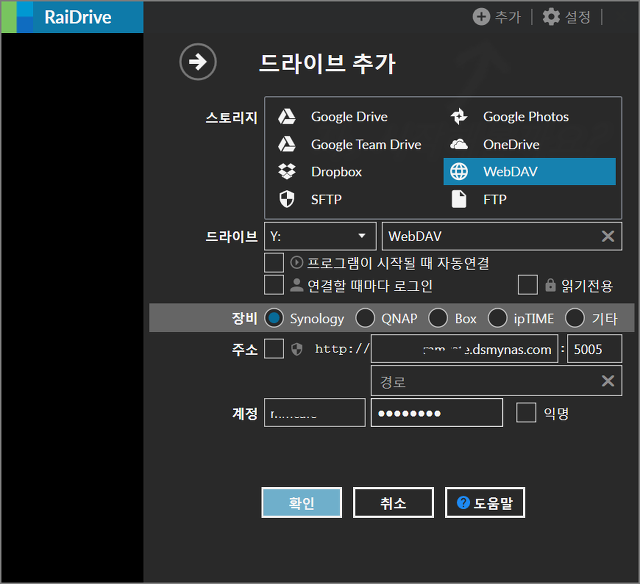This screenshot has height=584, width=640.
Task: Clear the 경로 path field with X
Action: [x=608, y=381]
